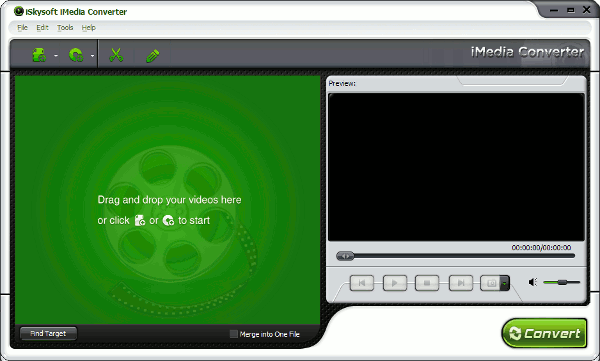Select the pencil Edit tool
Viewport: 600px width, 361px height.
(153, 56)
